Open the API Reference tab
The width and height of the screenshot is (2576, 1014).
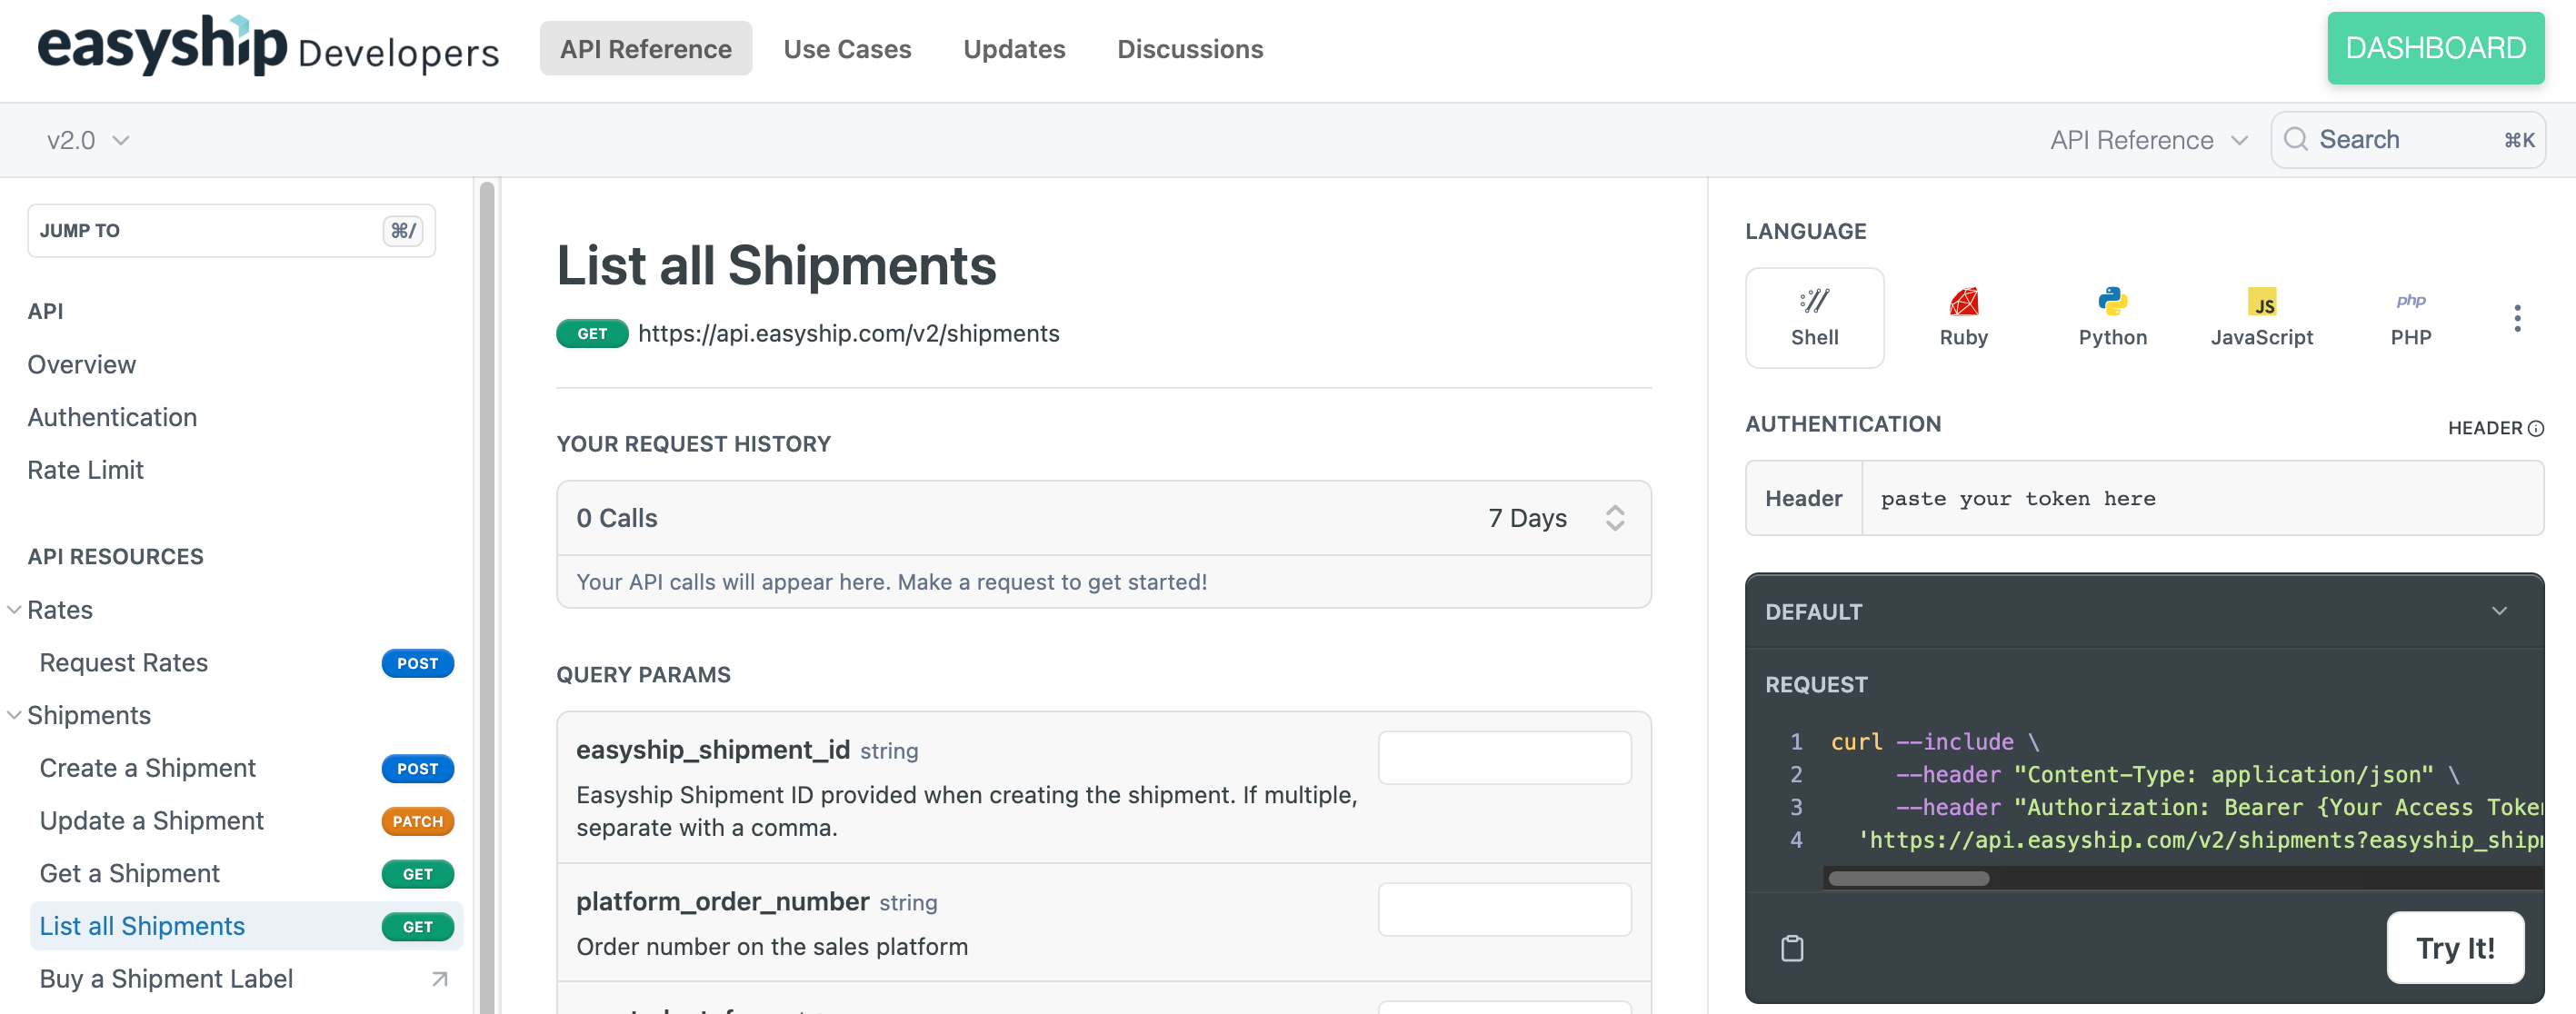[x=645, y=48]
